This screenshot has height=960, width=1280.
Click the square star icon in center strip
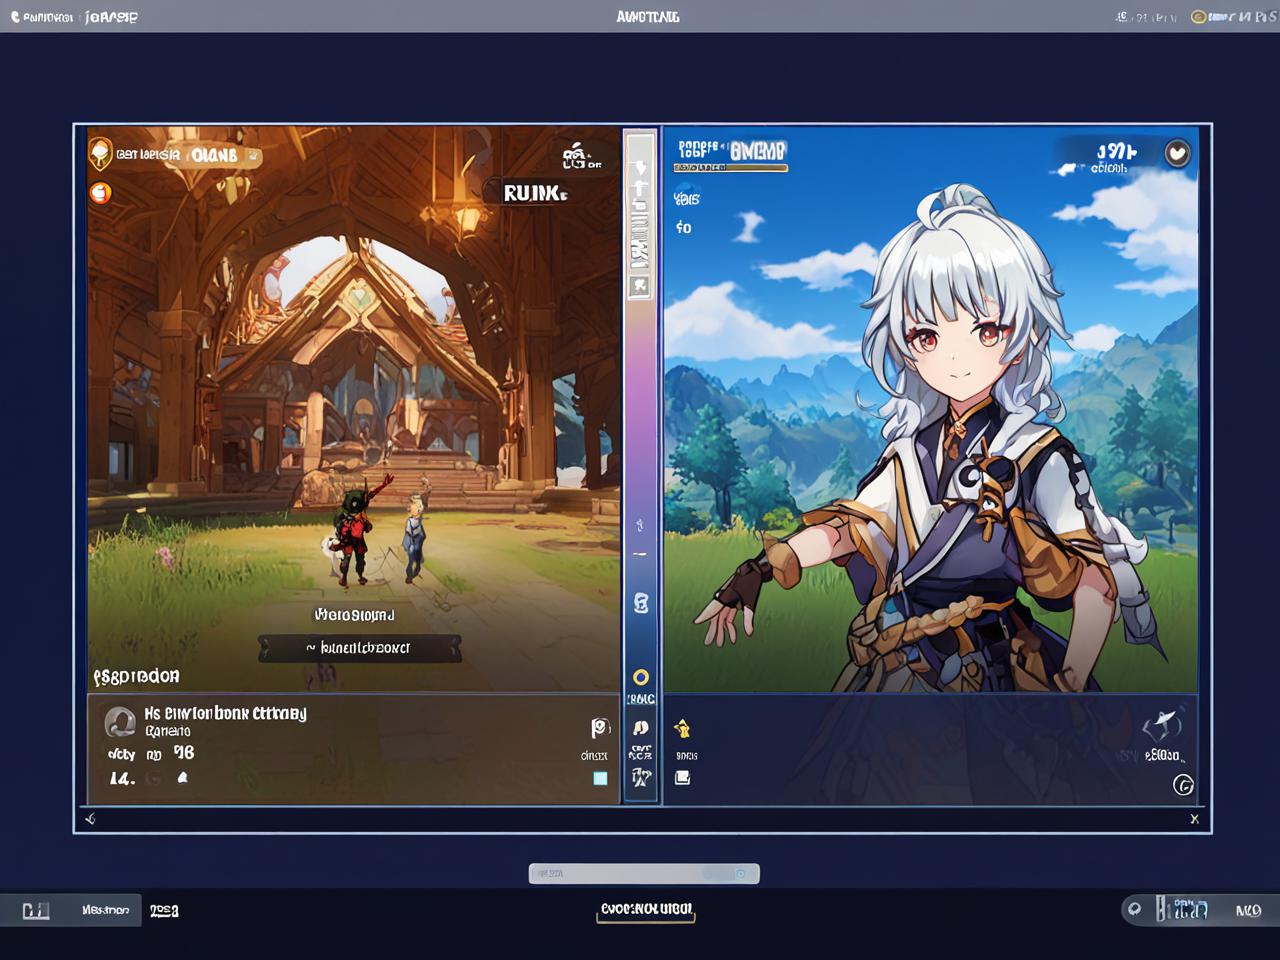[640, 287]
